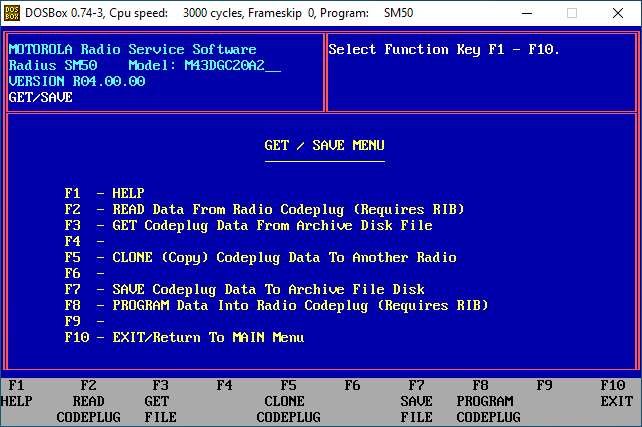Minimize the DOSBox window
Screen dimensions: 642x427
[527, 13]
